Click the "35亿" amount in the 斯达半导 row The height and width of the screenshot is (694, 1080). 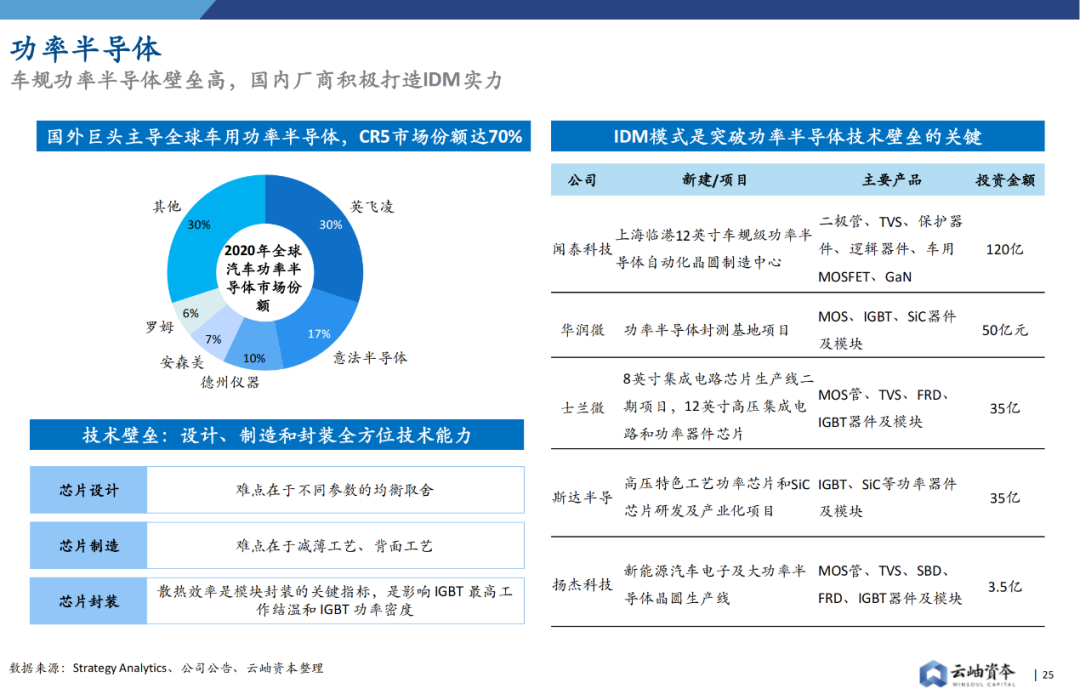tap(1004, 498)
